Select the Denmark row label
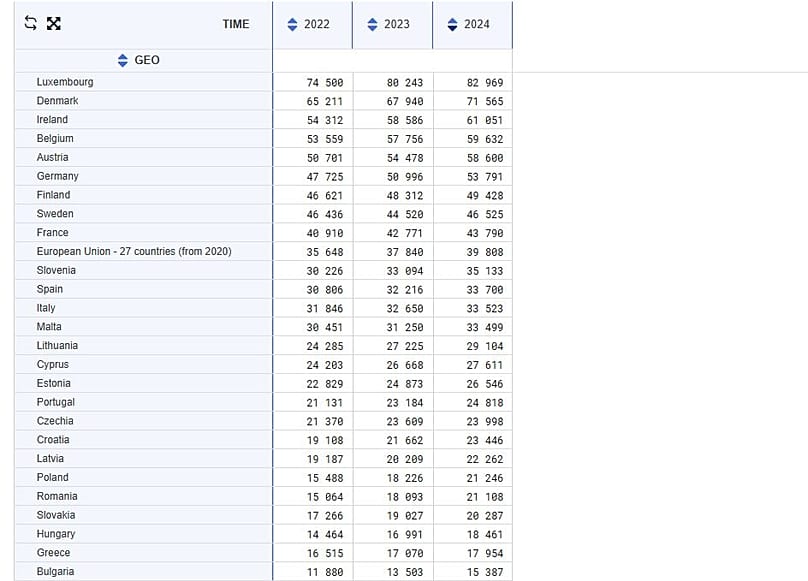This screenshot has height=581, width=808. (x=57, y=101)
